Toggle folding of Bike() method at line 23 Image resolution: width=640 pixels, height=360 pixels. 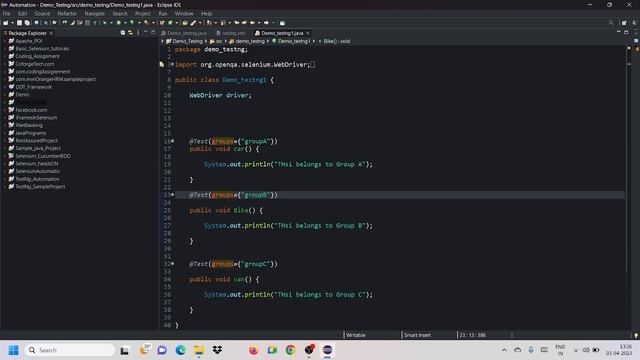172,195
